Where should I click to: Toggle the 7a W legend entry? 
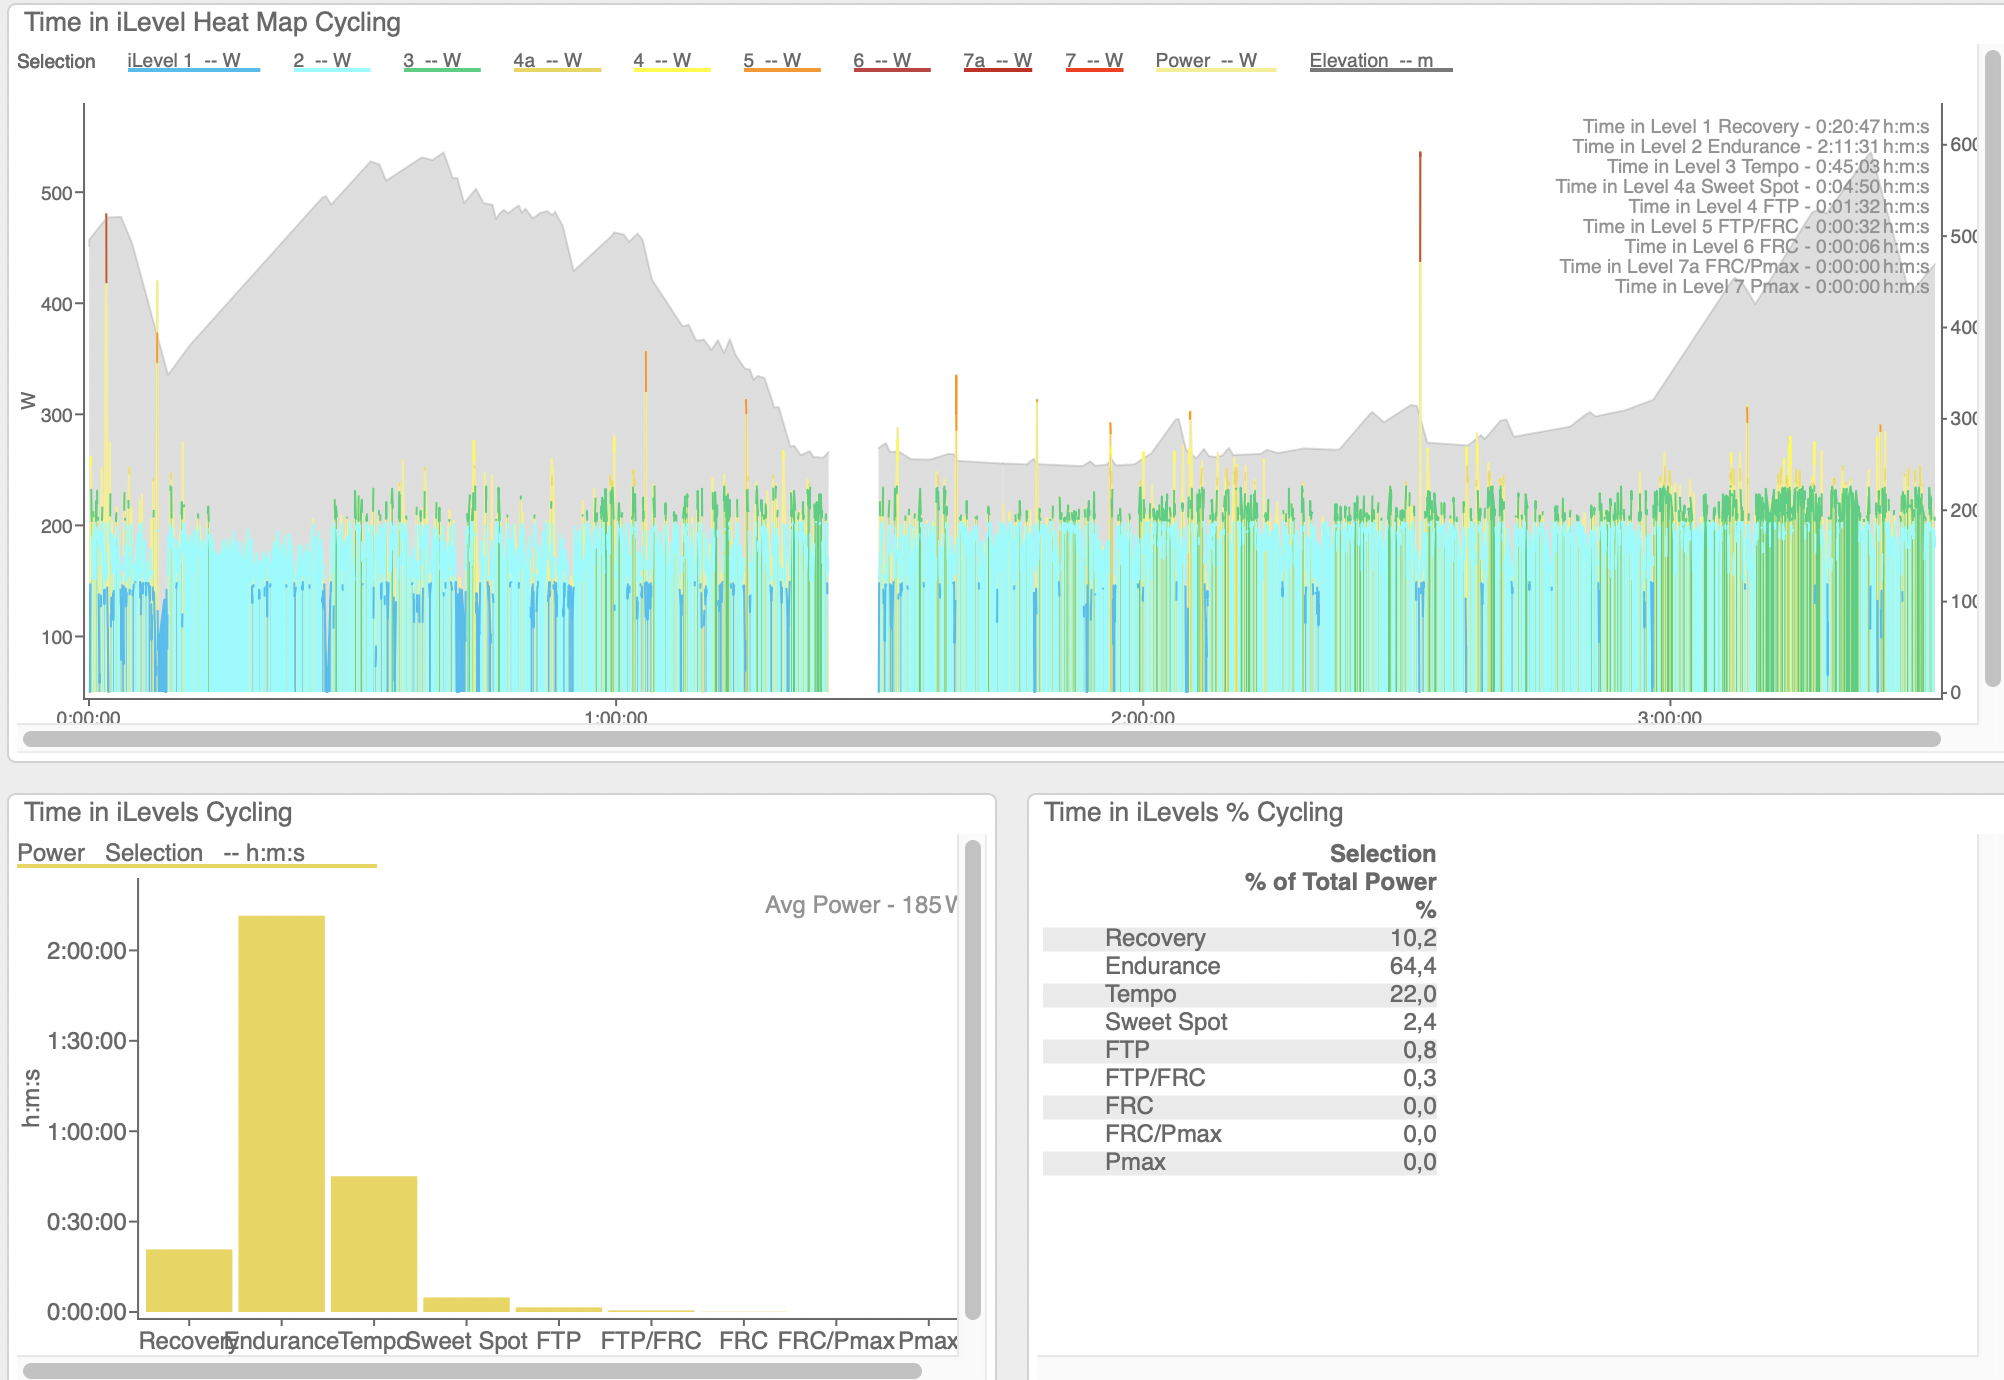click(x=997, y=61)
